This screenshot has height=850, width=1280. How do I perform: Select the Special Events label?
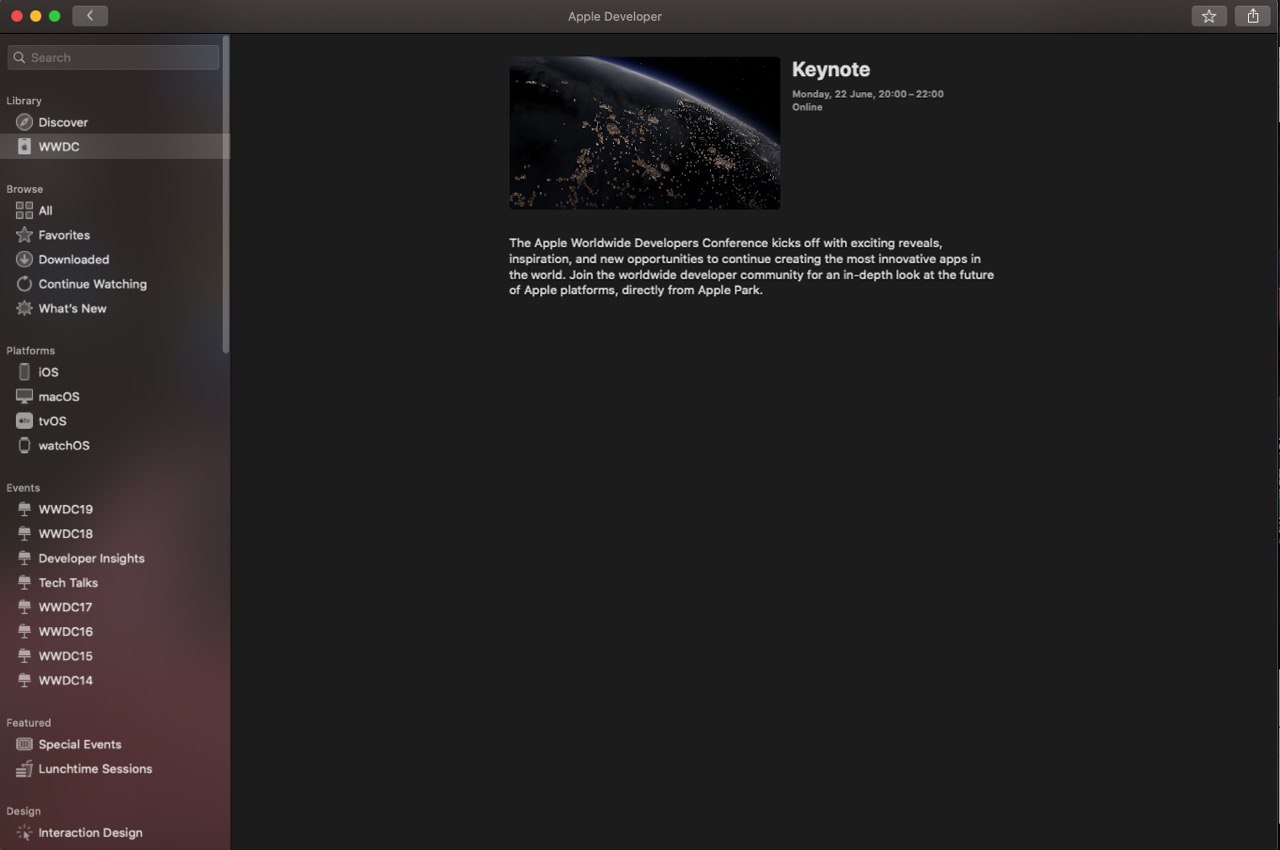(80, 745)
